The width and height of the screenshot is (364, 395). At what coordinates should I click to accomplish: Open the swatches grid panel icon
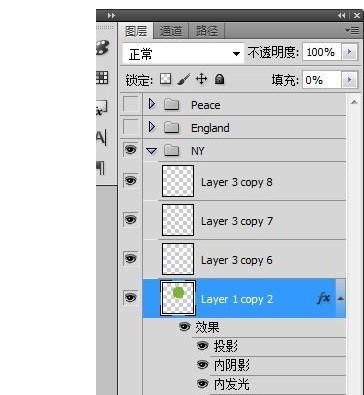[102, 77]
